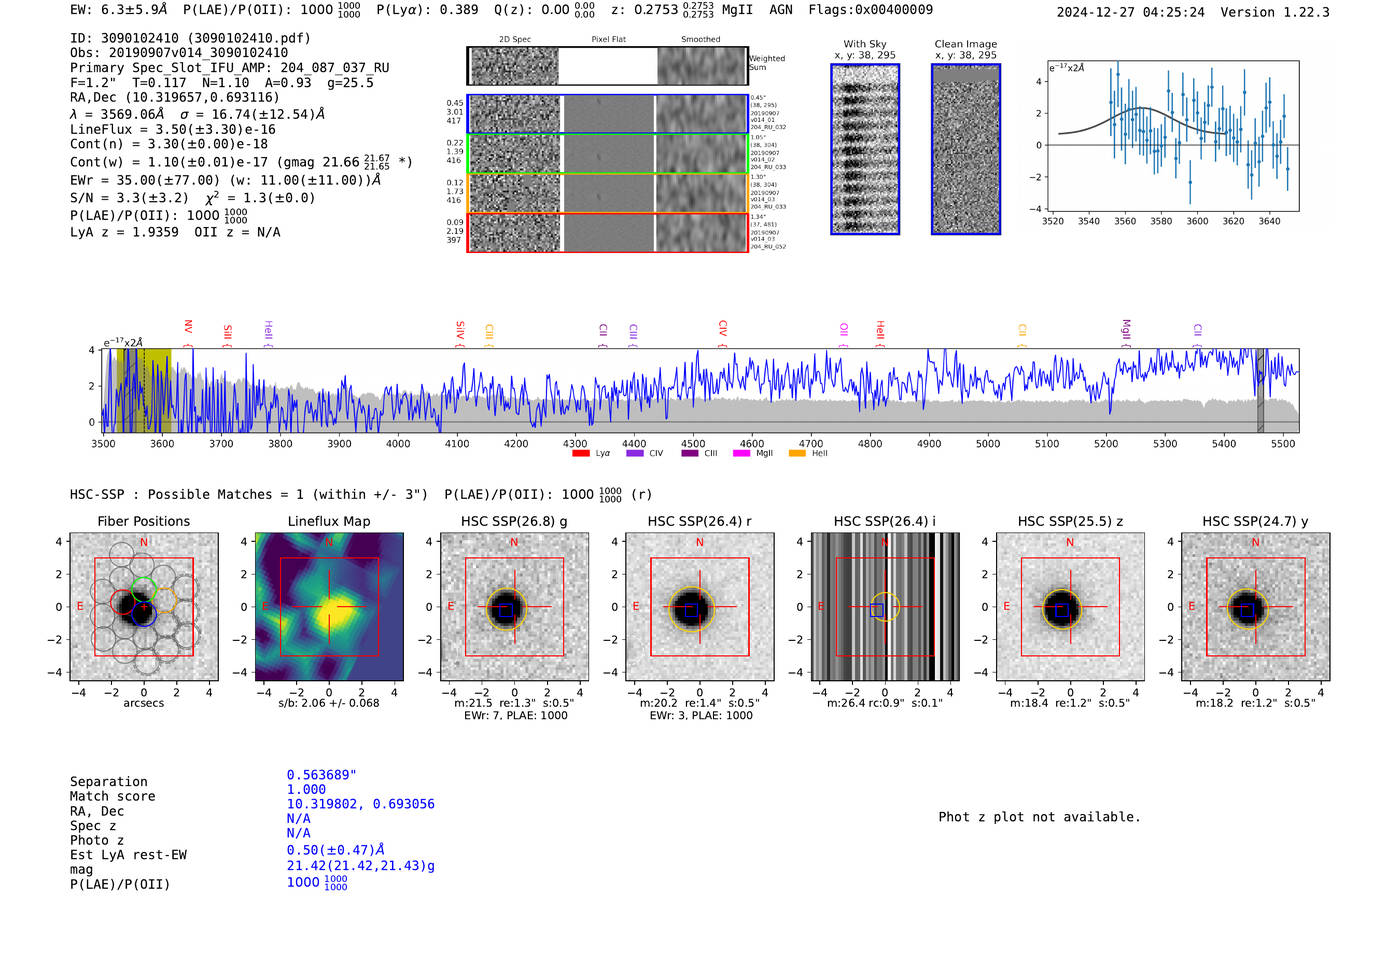Open the HSC SSP(26.8) g cutout
The width and height of the screenshot is (1400, 953).
coord(514,606)
